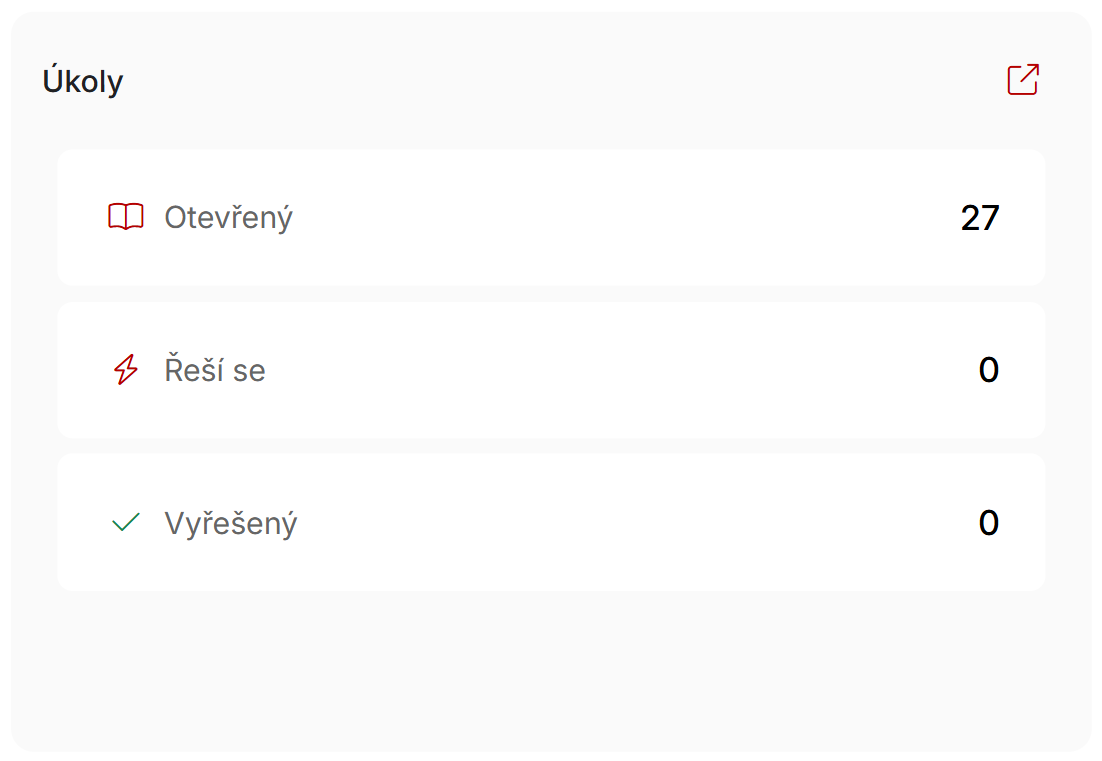Click the count 27 of open tasks
Image resolution: width=1102 pixels, height=761 pixels.
point(980,218)
